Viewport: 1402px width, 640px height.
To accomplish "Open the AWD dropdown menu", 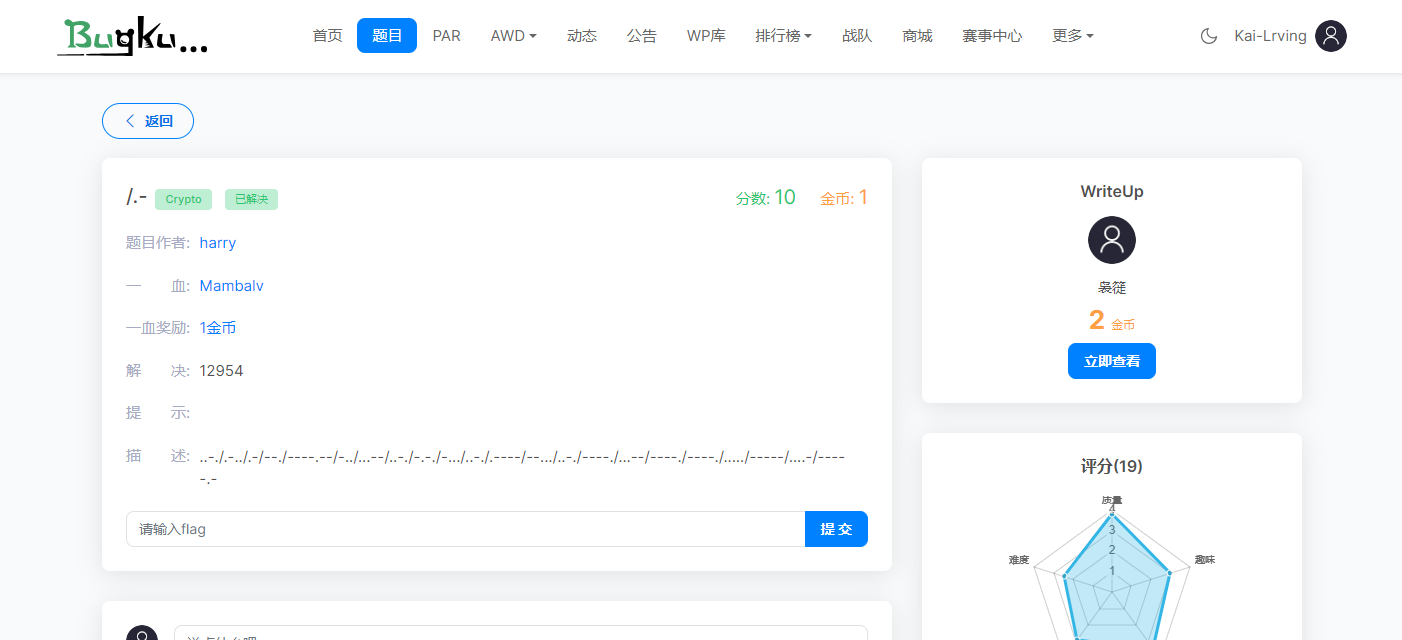I will tap(513, 35).
